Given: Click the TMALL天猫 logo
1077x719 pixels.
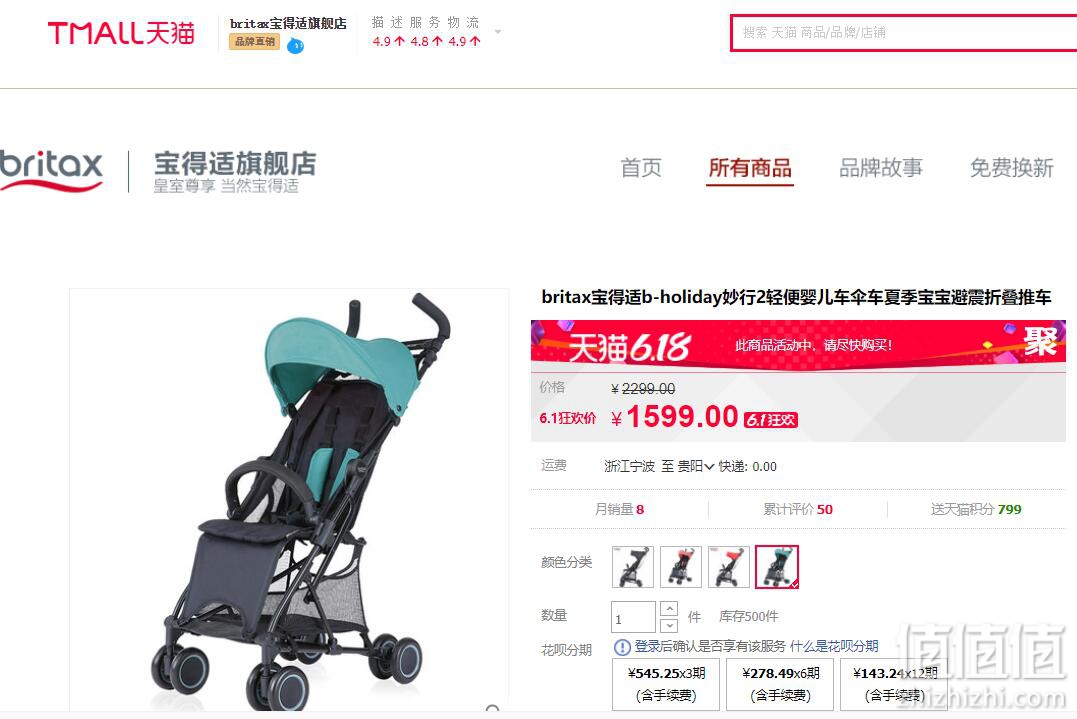Looking at the screenshot, I should pos(121,32).
